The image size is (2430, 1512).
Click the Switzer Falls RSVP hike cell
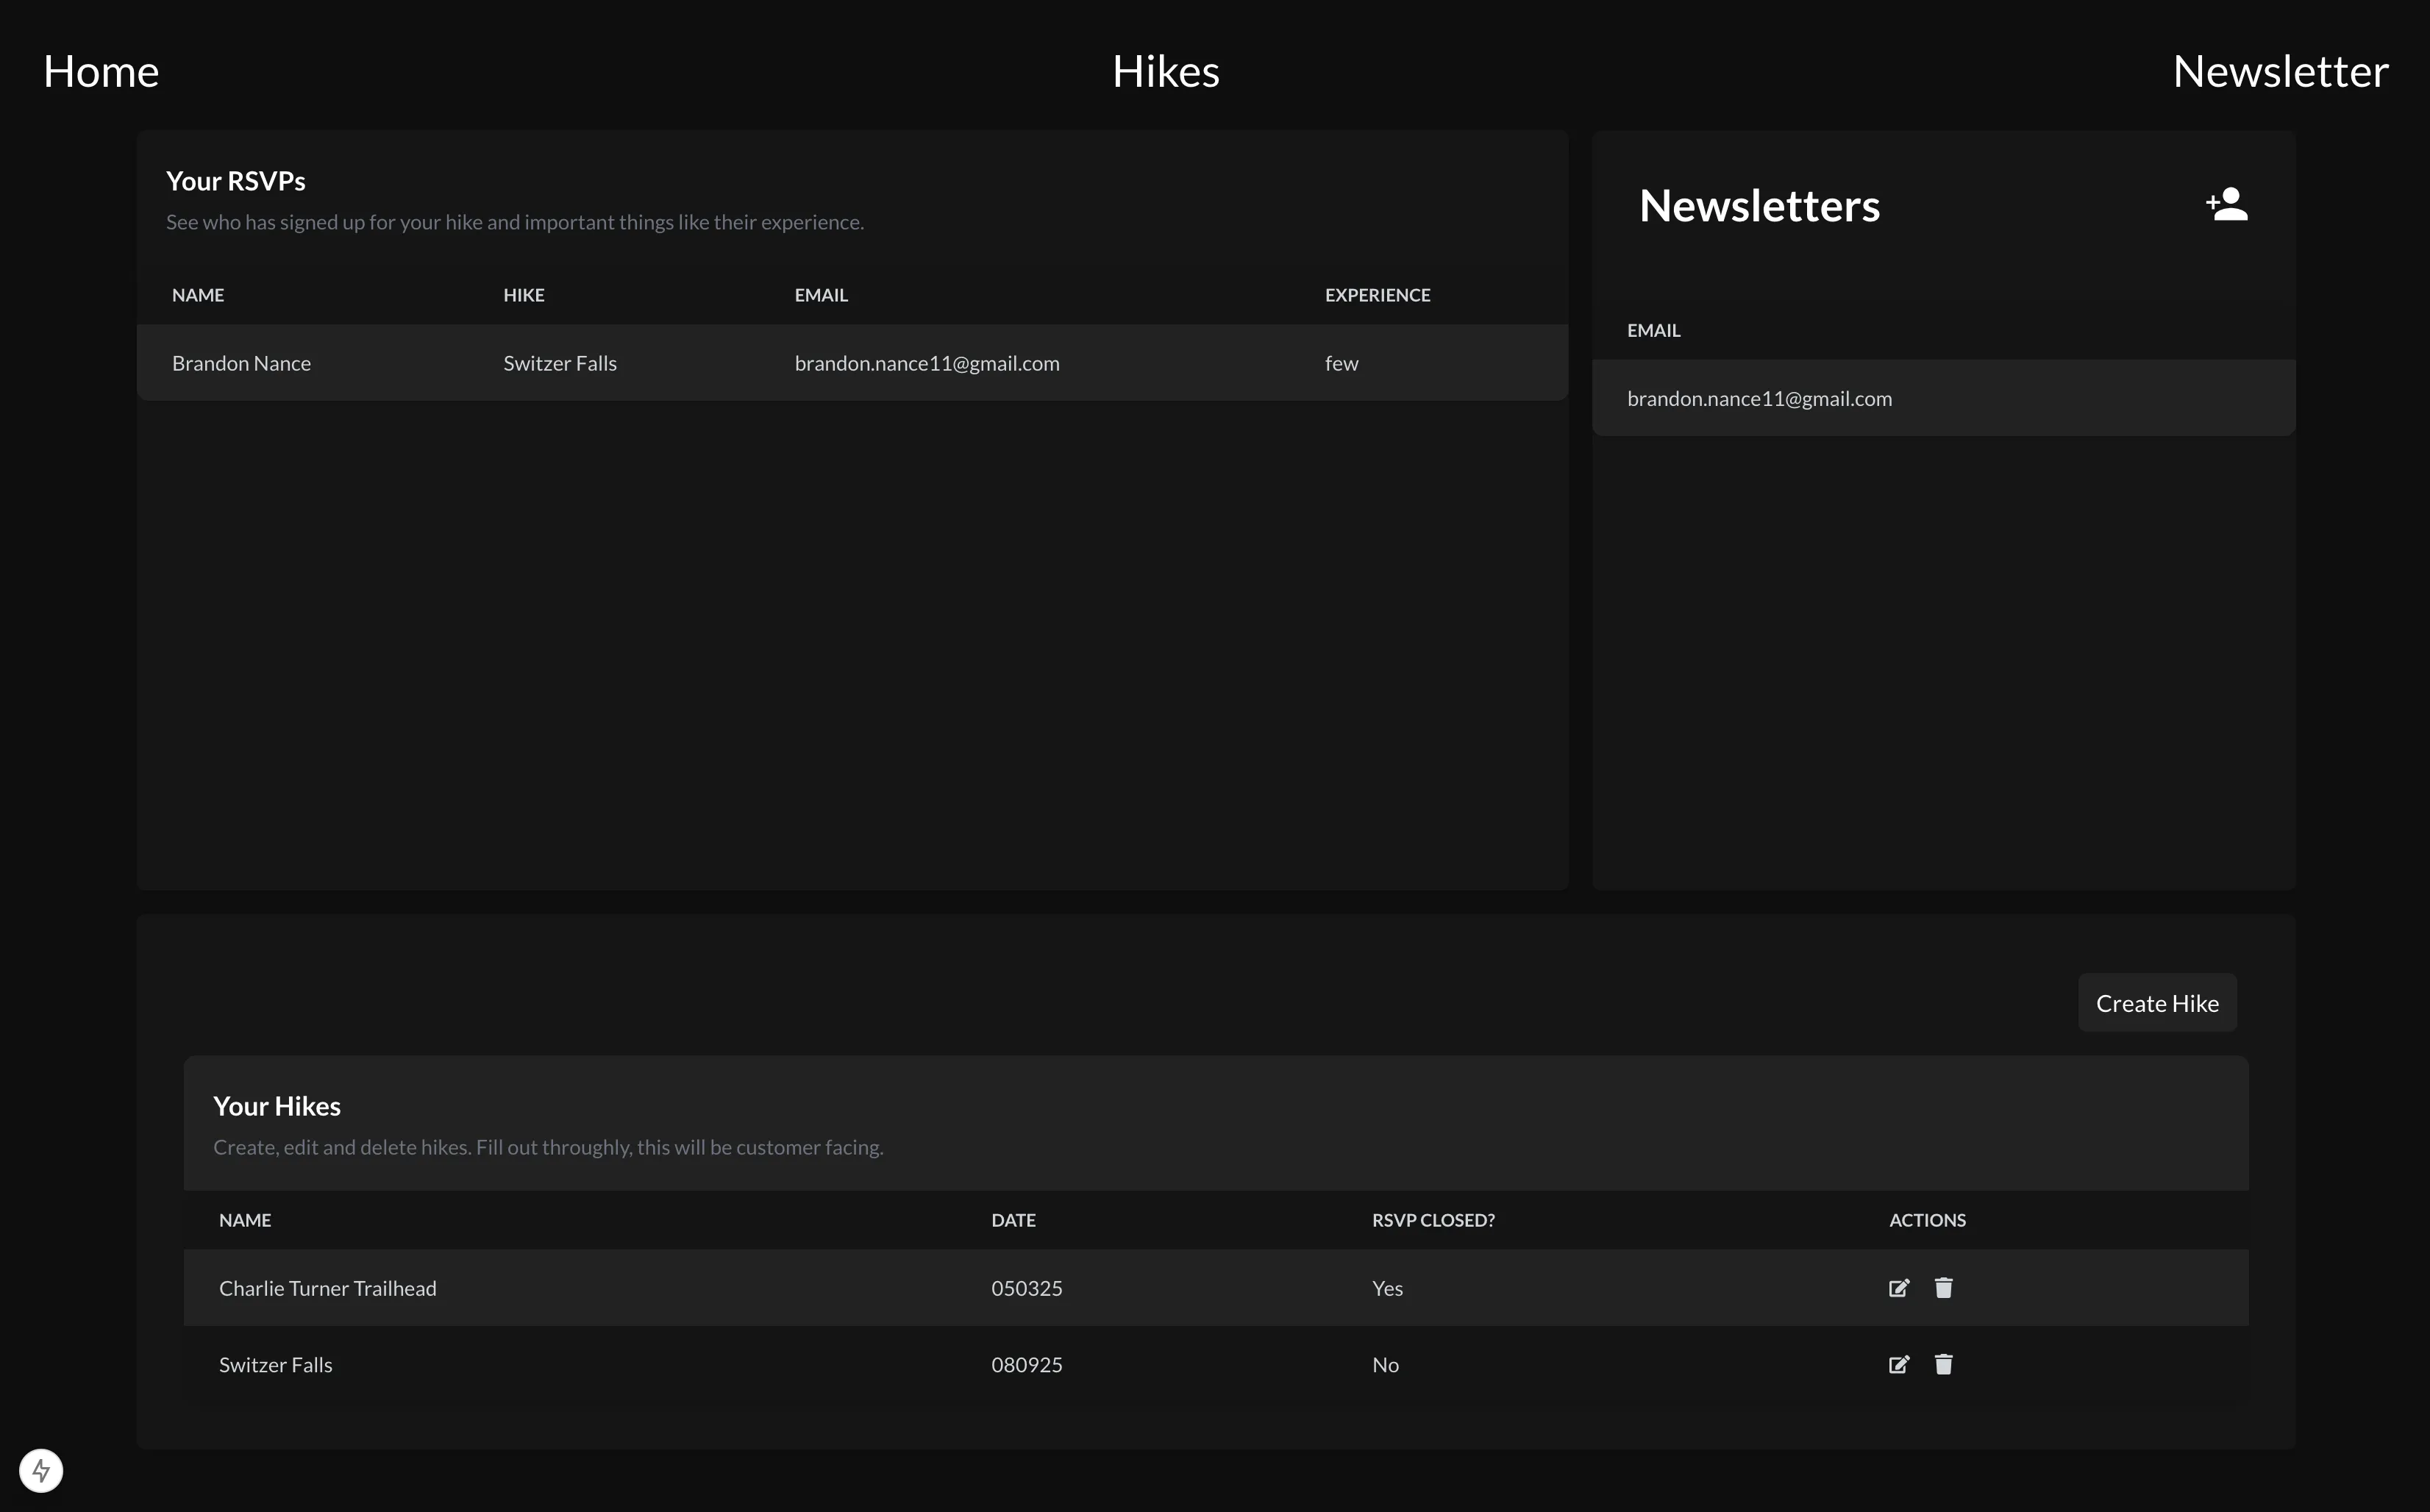(559, 363)
